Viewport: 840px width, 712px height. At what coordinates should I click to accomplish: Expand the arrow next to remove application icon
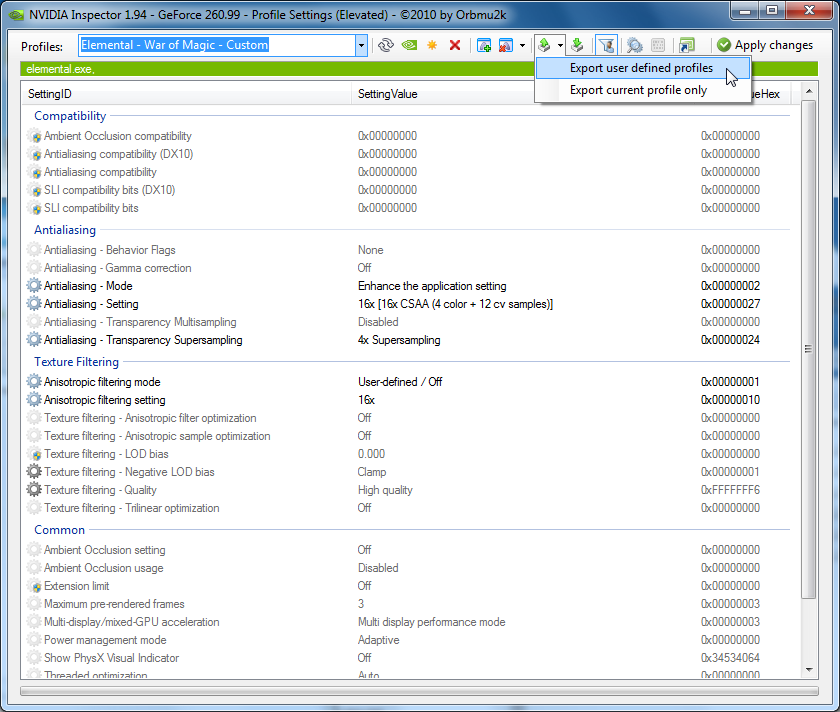(522, 45)
